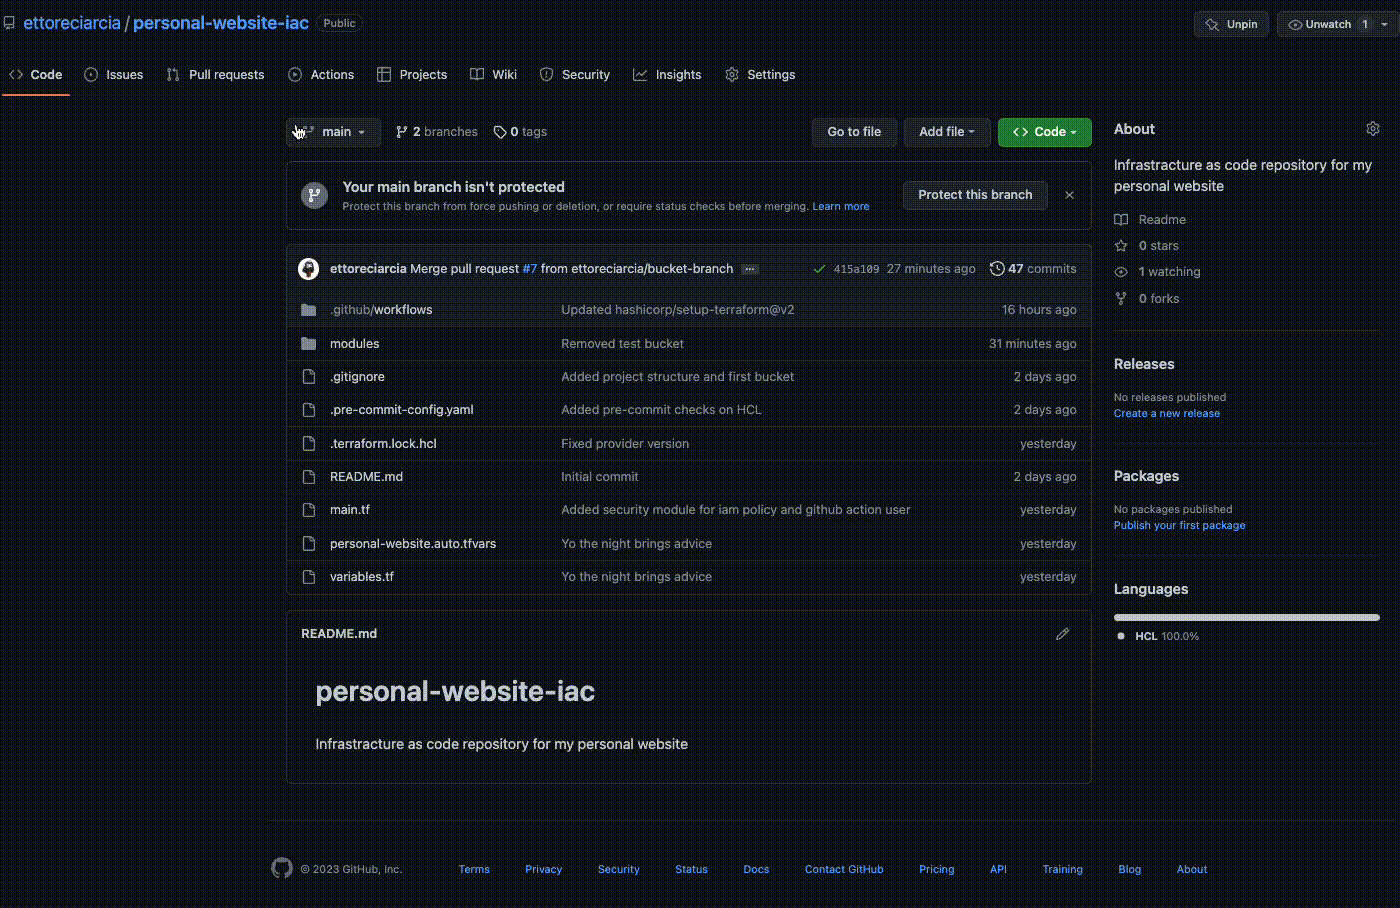Open the Docs footer link
Screen dimensions: 1400x908
(756, 870)
